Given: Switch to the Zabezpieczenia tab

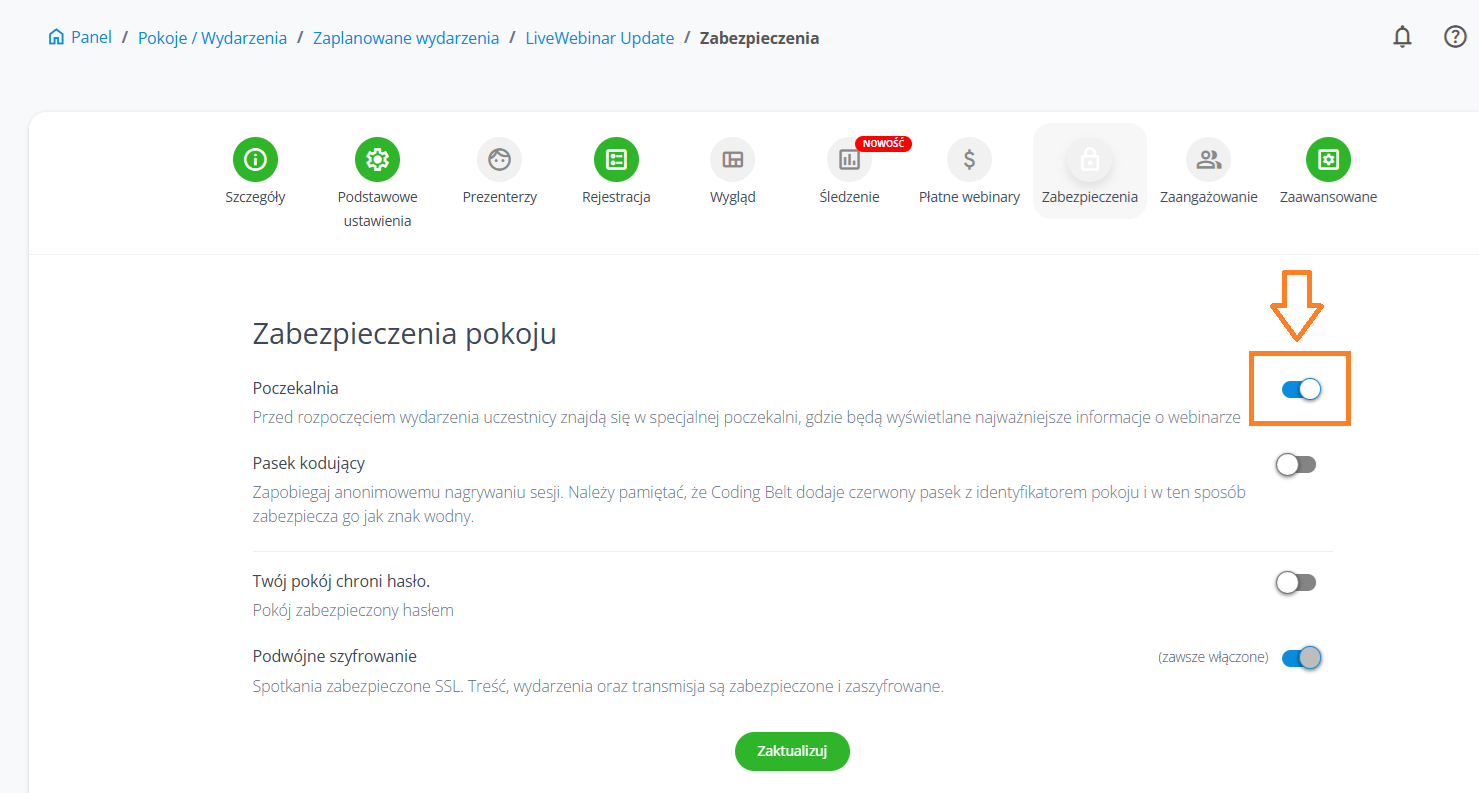Looking at the screenshot, I should [1089, 170].
